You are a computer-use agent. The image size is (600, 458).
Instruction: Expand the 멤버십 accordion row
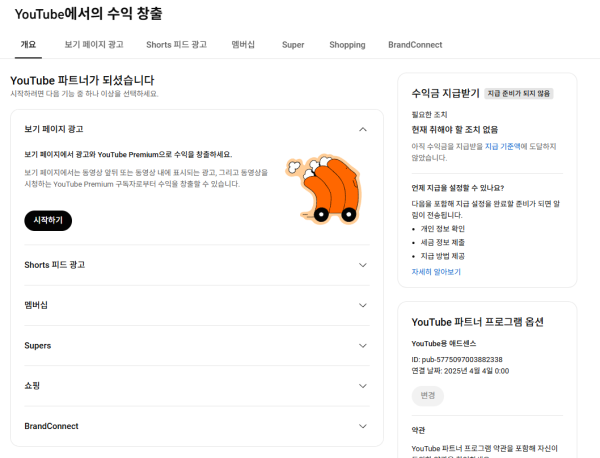[x=362, y=305]
